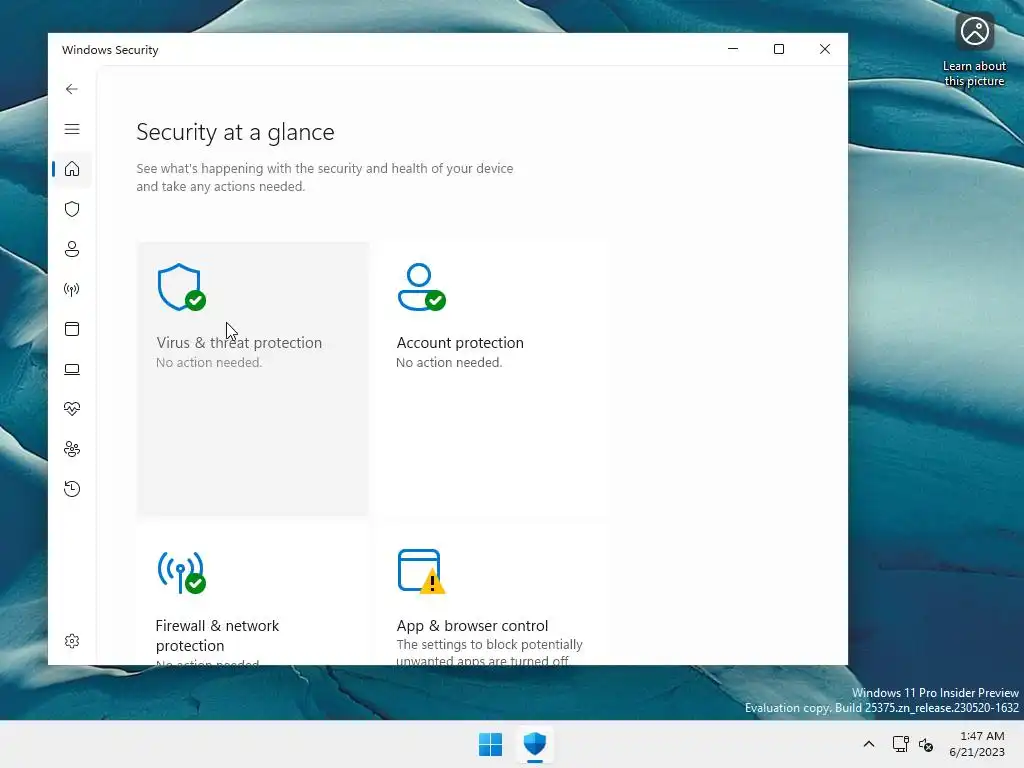Open Firewall & network antenna icon in sidebar
This screenshot has height=768, width=1024.
pos(72,289)
